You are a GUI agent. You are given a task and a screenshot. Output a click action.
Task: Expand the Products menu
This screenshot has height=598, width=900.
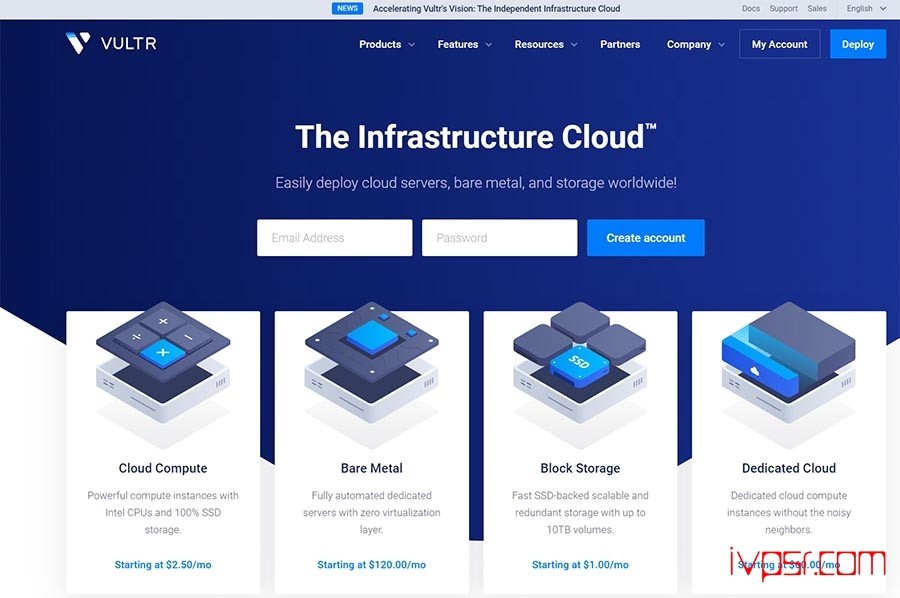[x=387, y=44]
